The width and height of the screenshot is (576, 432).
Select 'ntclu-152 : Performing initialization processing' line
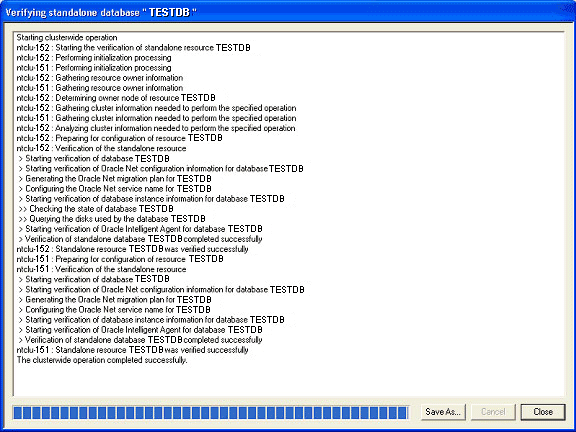[94, 58]
